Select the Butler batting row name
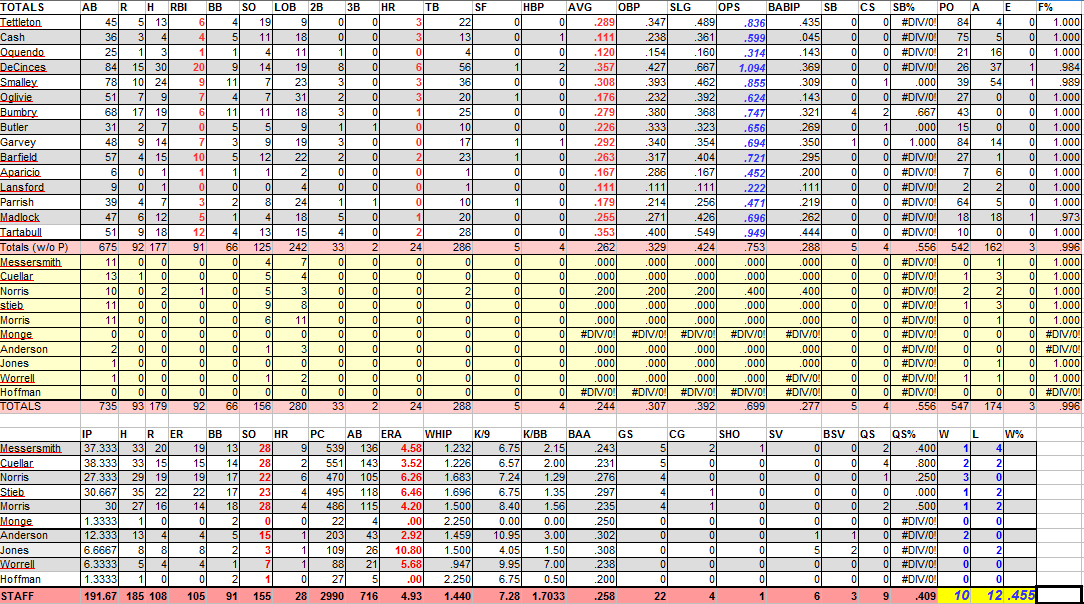Image resolution: width=1084 pixels, height=604 pixels. pyautogui.click(x=40, y=127)
